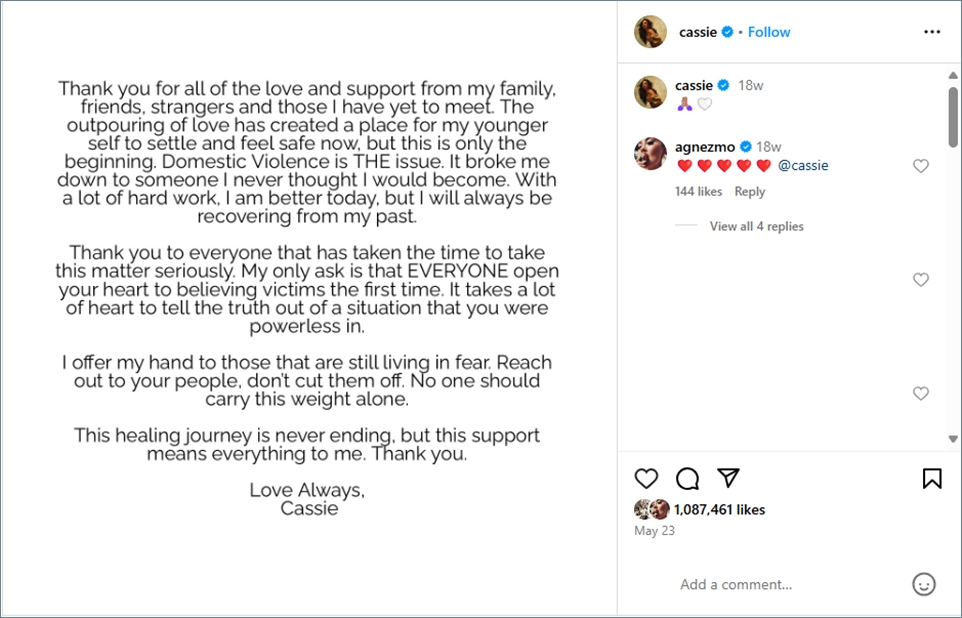Open the three-dot options menu
The image size is (962, 618).
pyautogui.click(x=932, y=31)
